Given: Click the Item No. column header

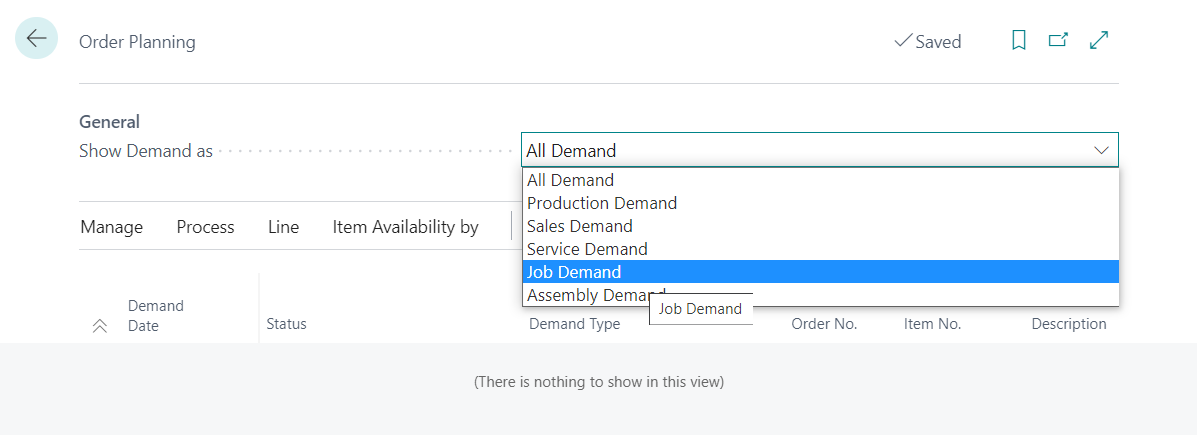Looking at the screenshot, I should [x=931, y=324].
